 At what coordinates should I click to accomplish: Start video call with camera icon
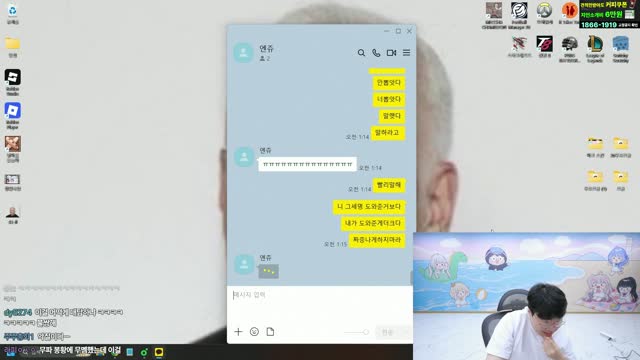tap(391, 53)
